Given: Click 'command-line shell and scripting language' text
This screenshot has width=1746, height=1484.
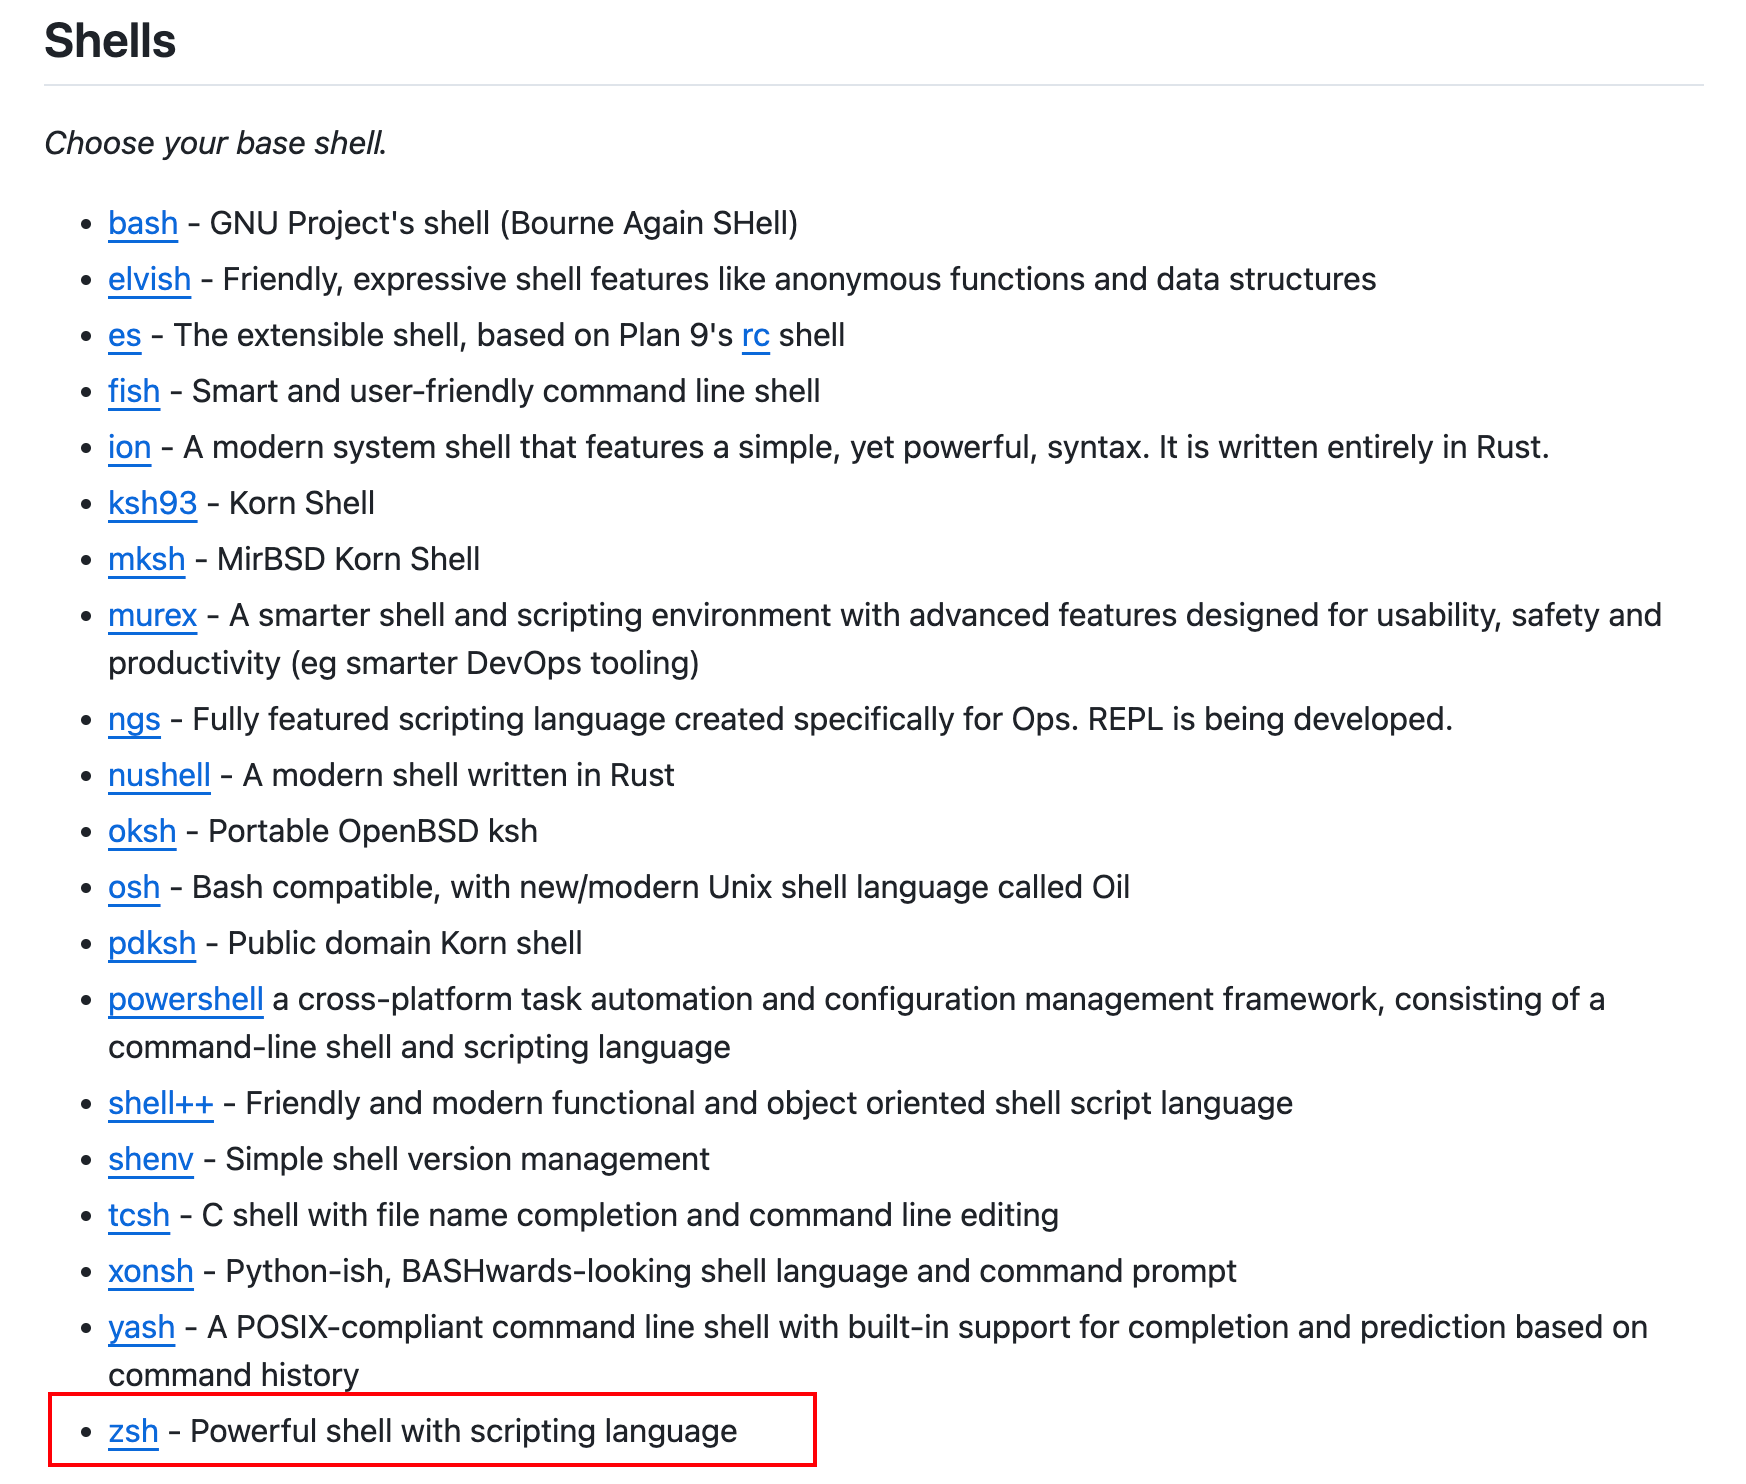Looking at the screenshot, I should [x=419, y=1047].
